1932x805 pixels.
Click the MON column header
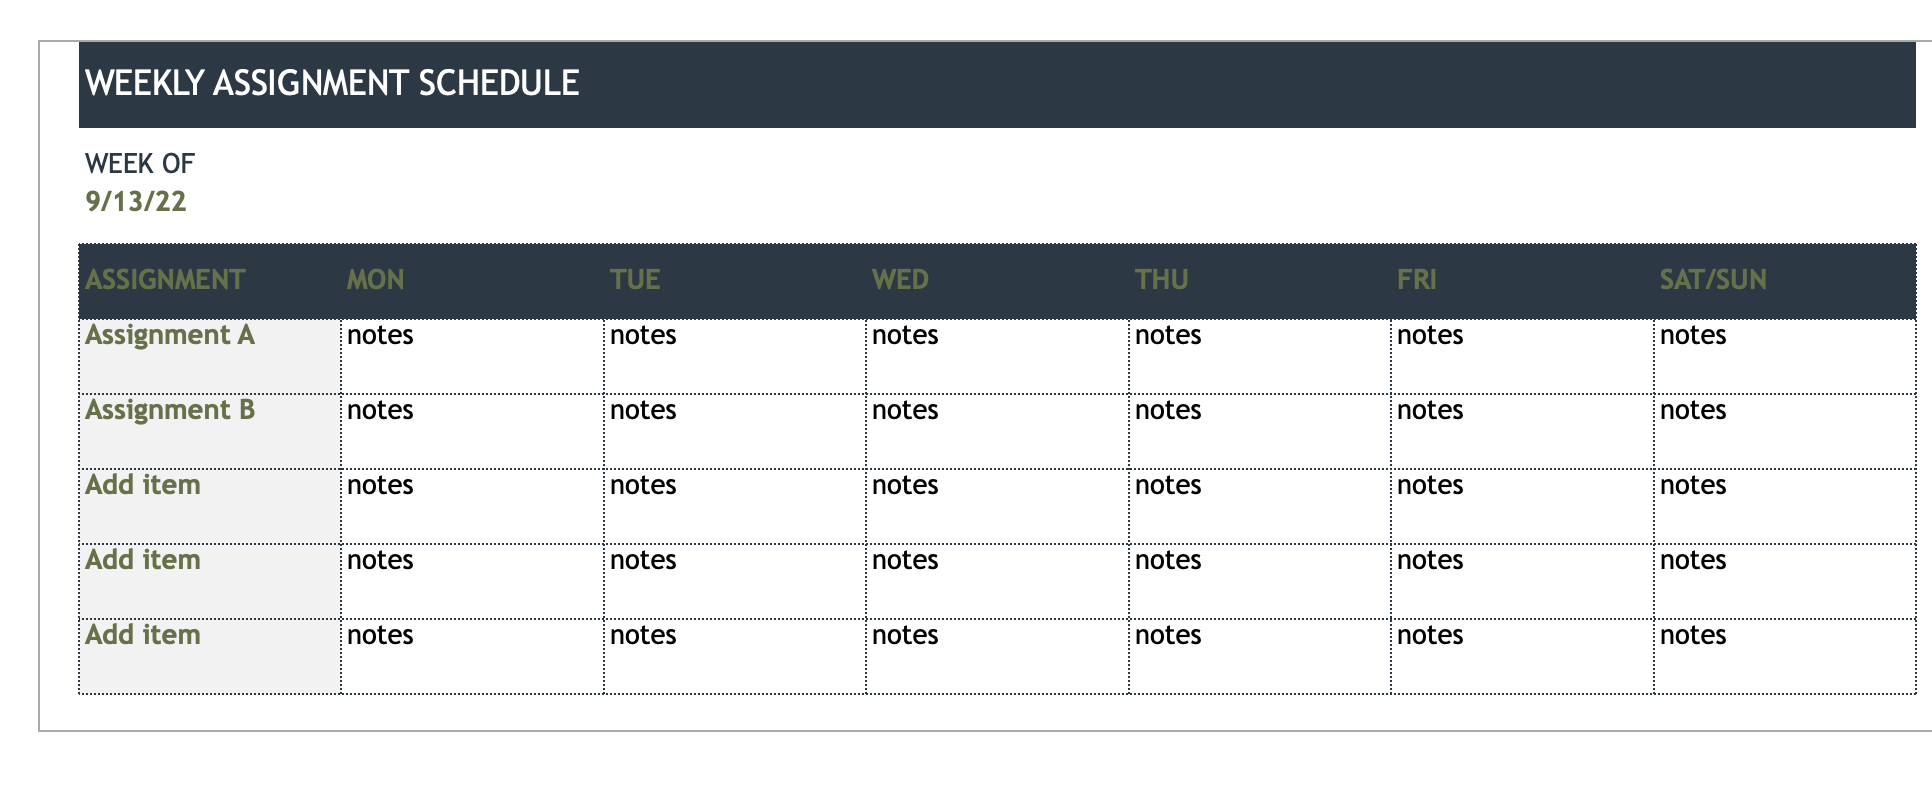click(376, 280)
